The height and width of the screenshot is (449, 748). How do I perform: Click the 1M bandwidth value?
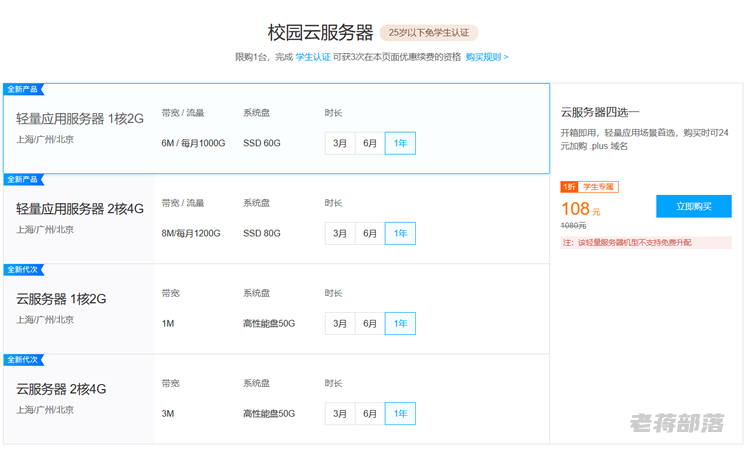(168, 324)
